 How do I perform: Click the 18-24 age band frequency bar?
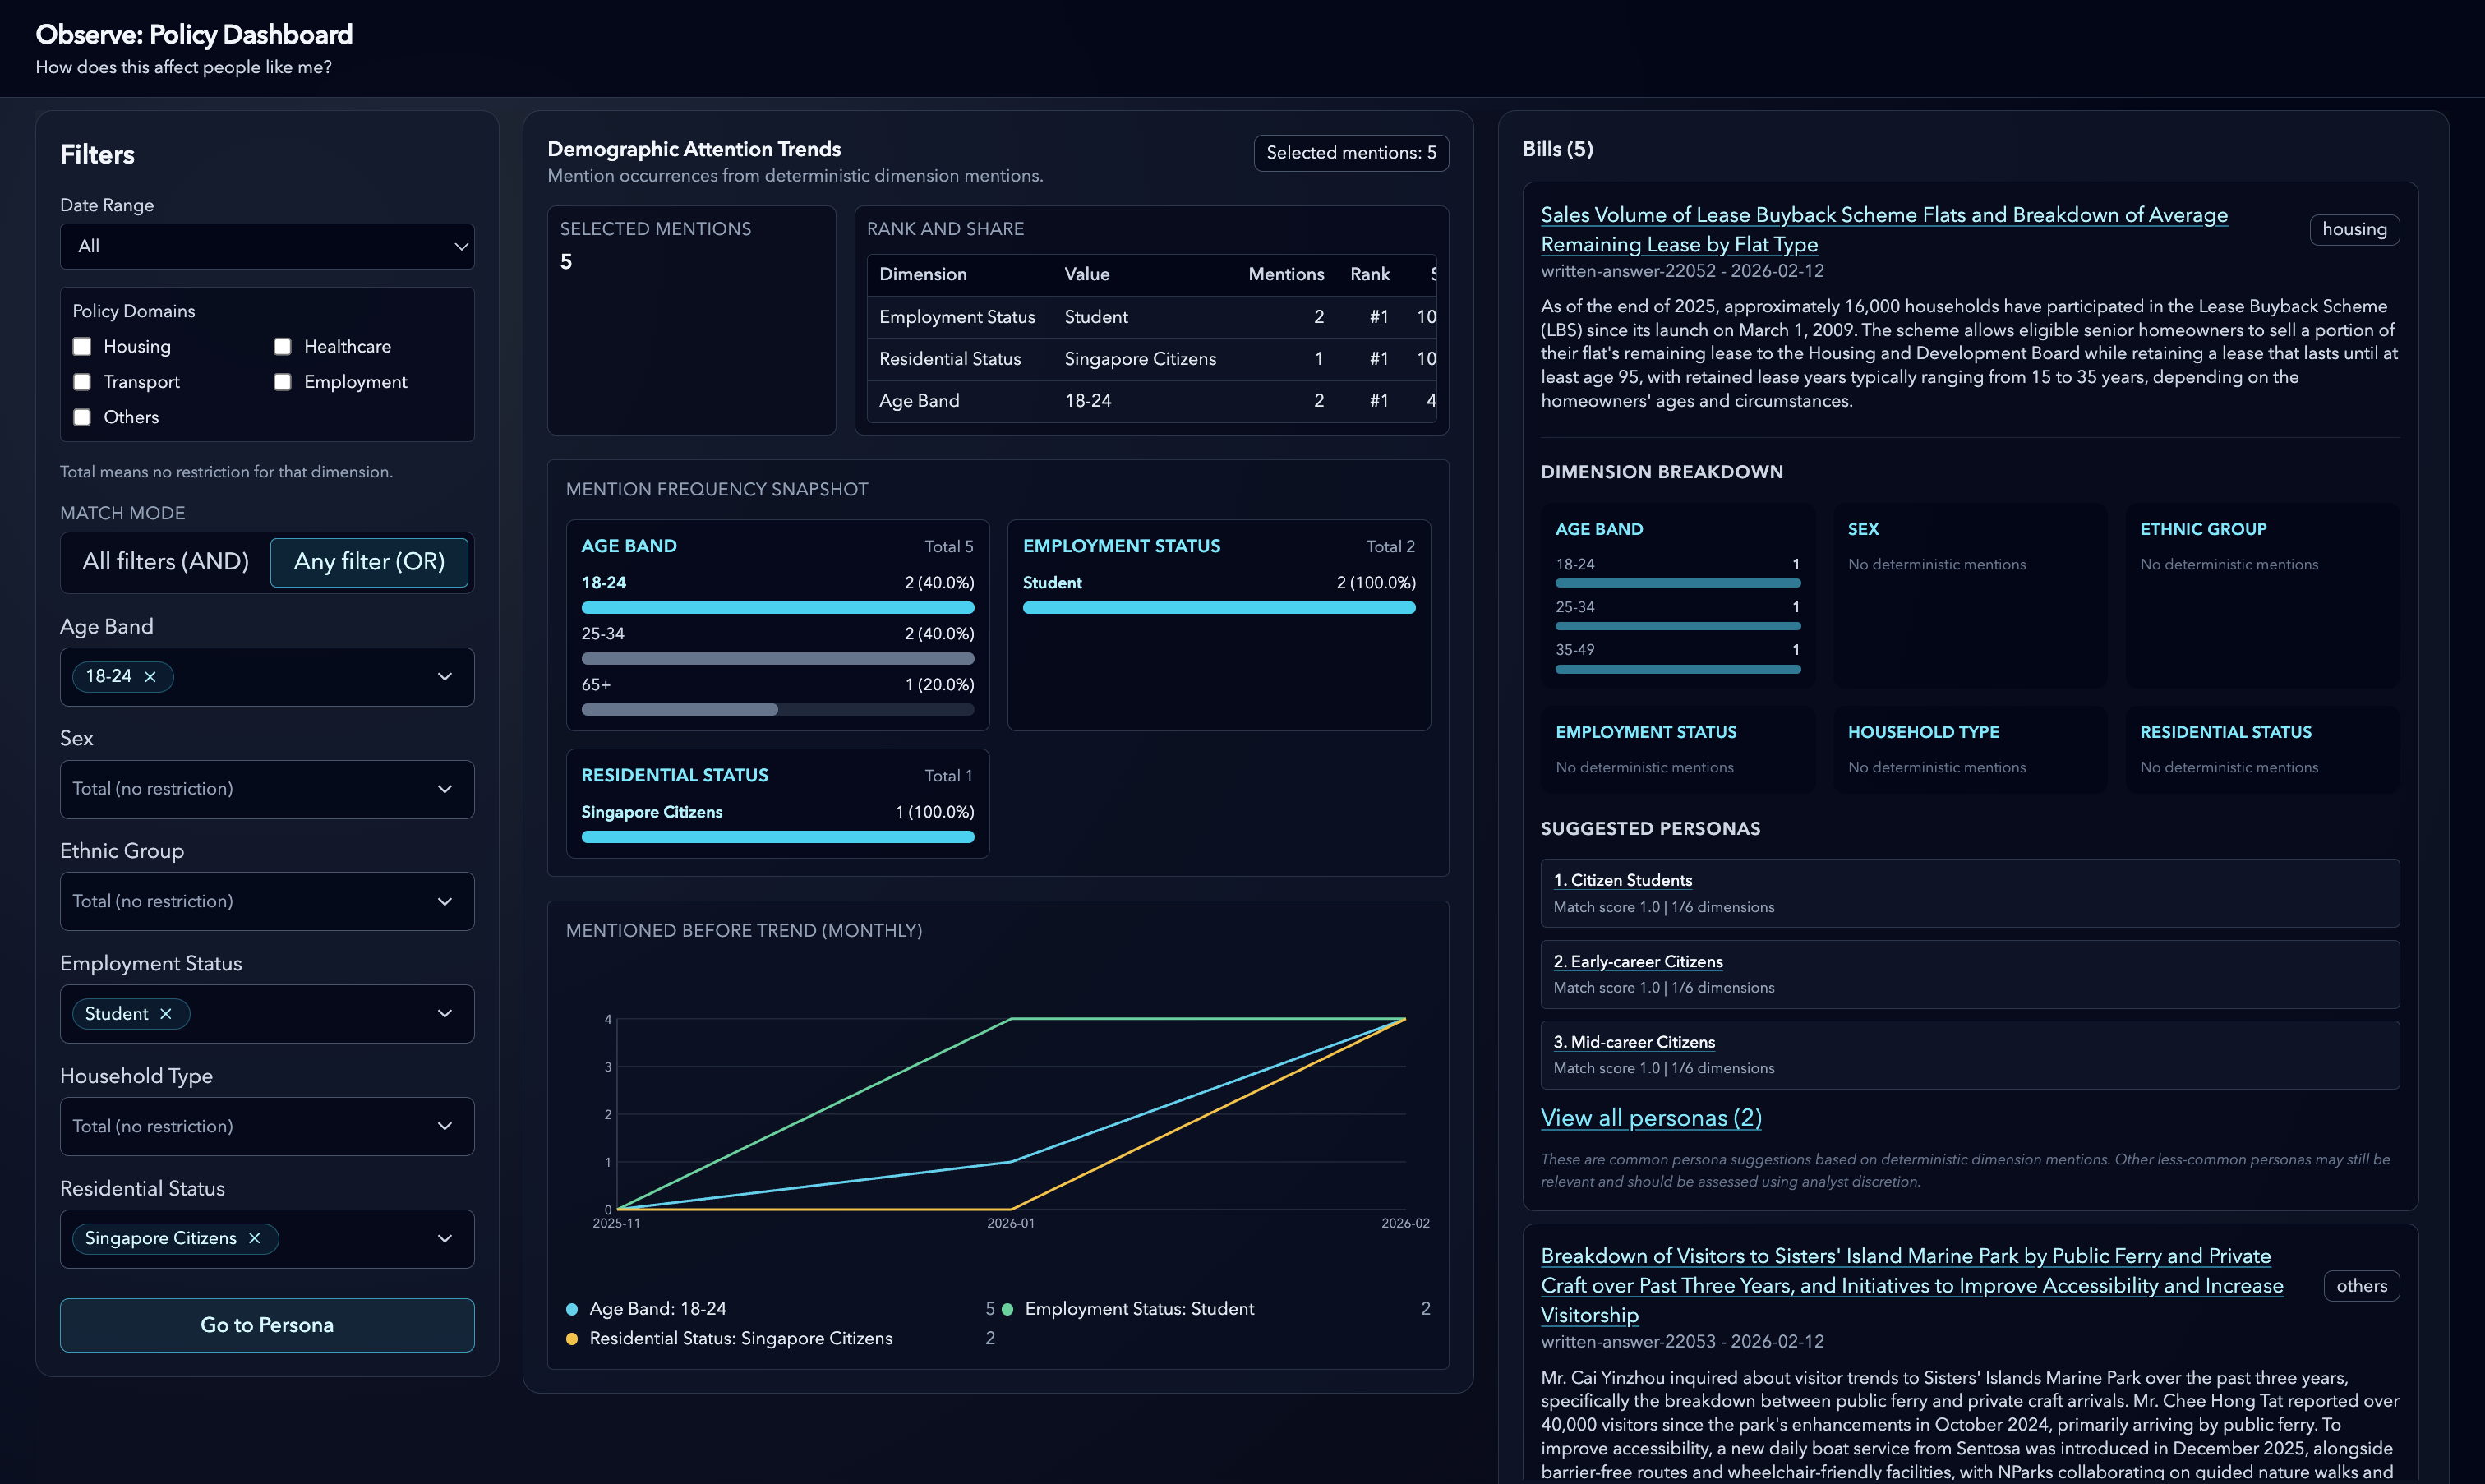pyautogui.click(x=777, y=607)
